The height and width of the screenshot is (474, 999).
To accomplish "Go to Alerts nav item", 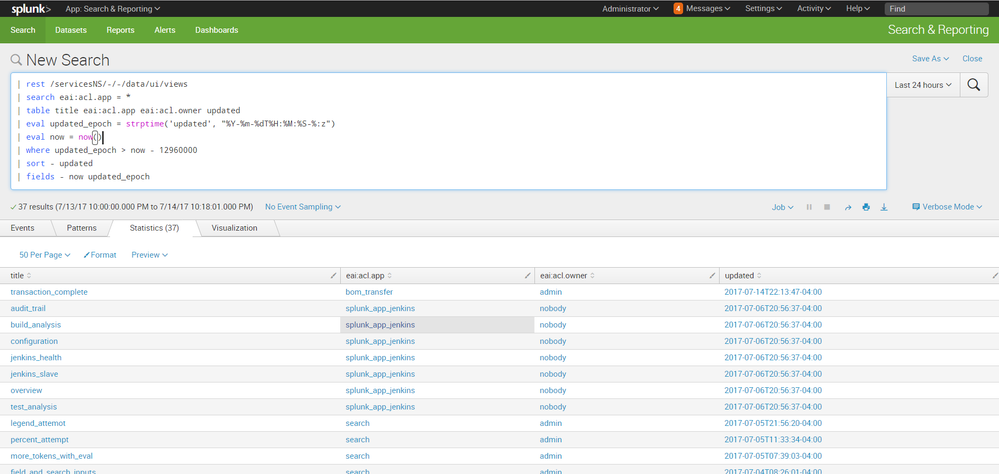I will (x=165, y=30).
